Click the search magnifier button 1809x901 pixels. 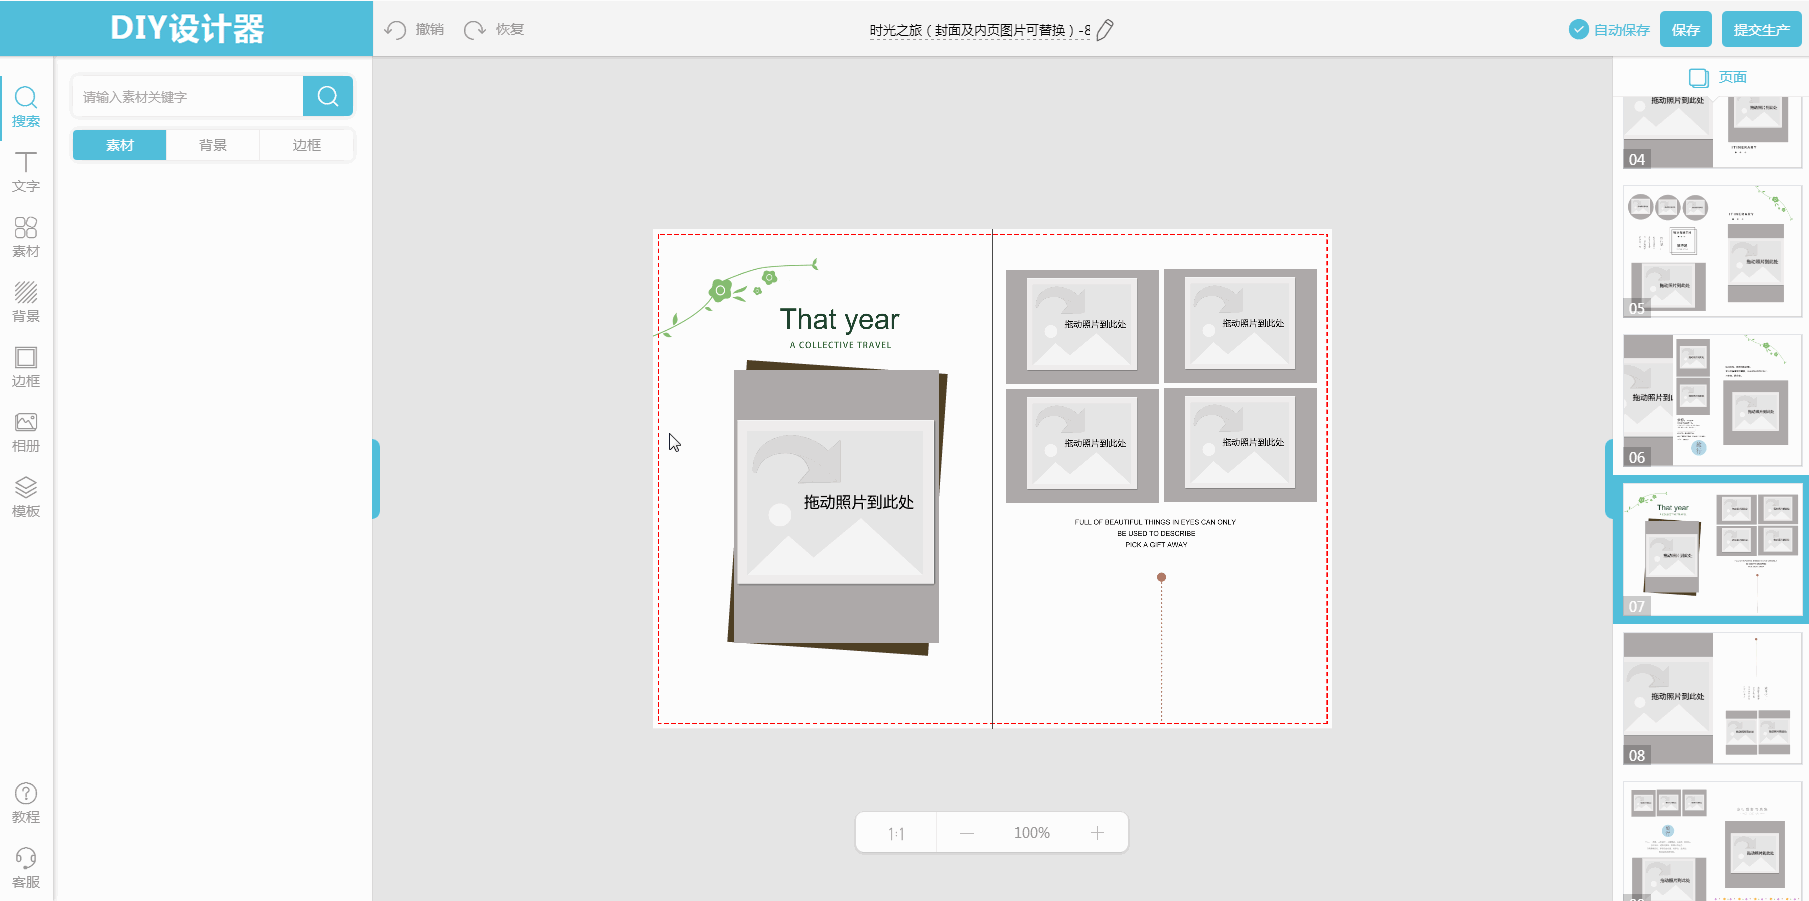pos(327,96)
